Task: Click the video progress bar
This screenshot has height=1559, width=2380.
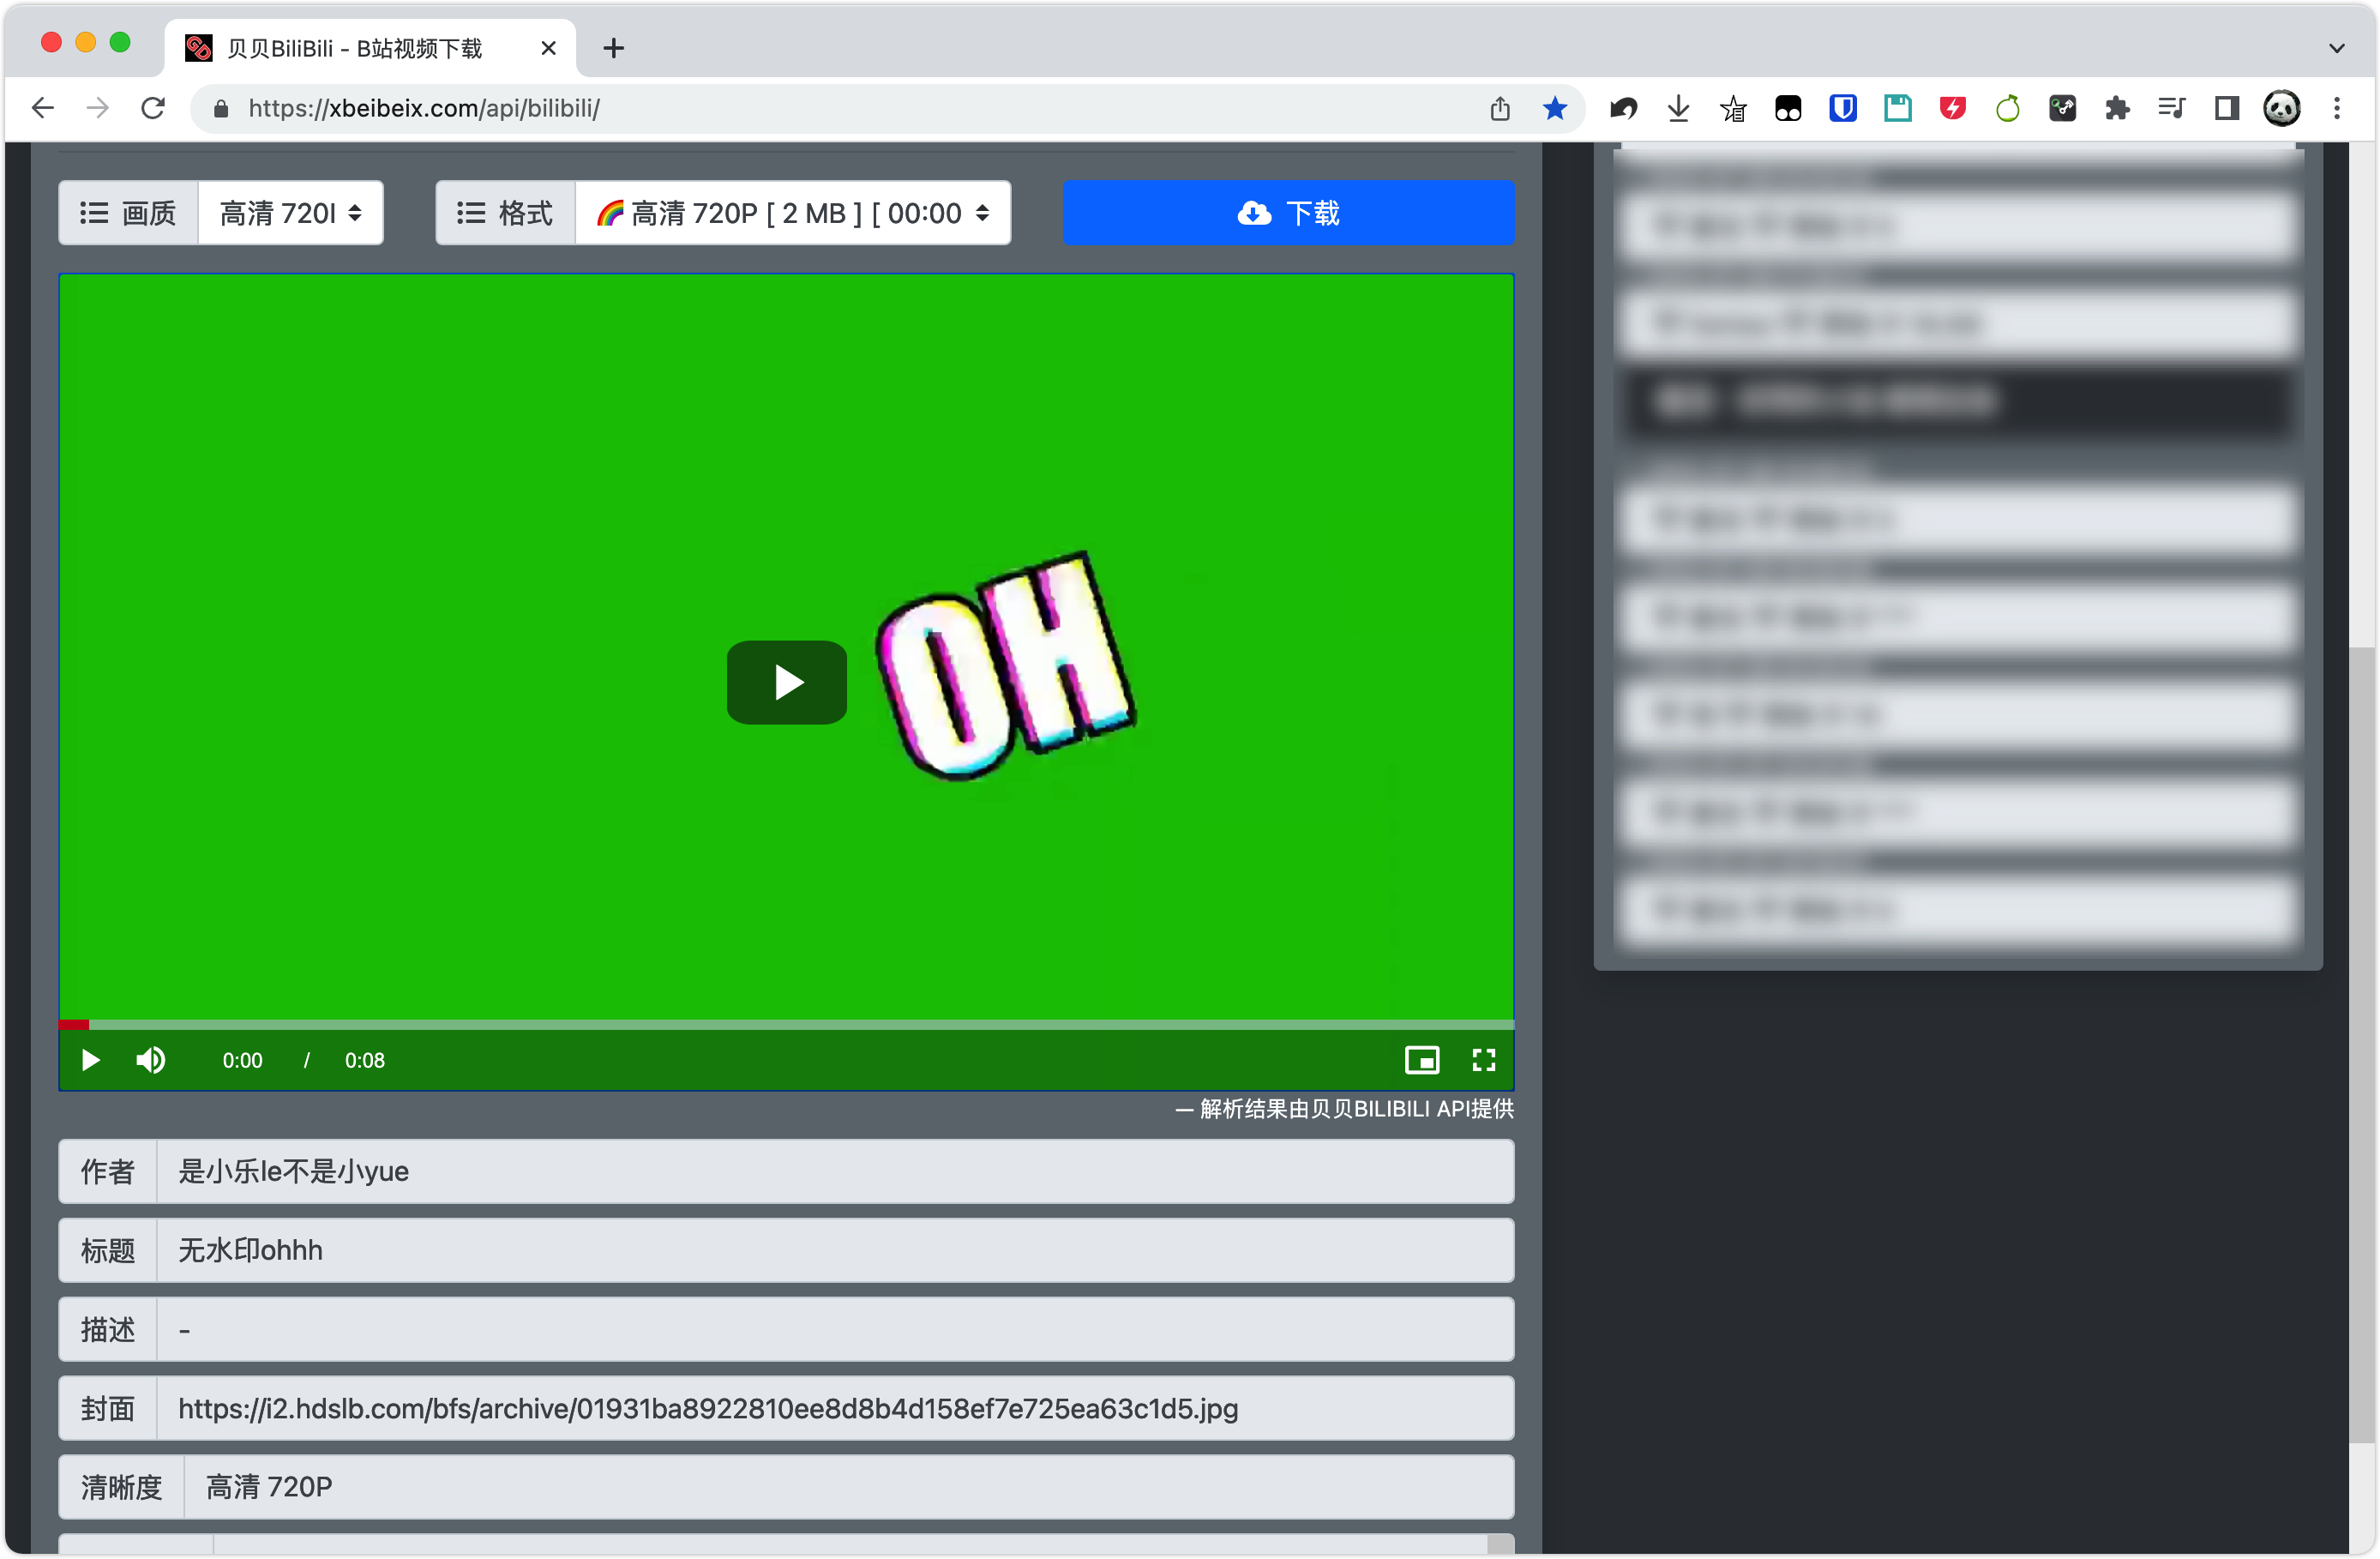Action: click(786, 1024)
